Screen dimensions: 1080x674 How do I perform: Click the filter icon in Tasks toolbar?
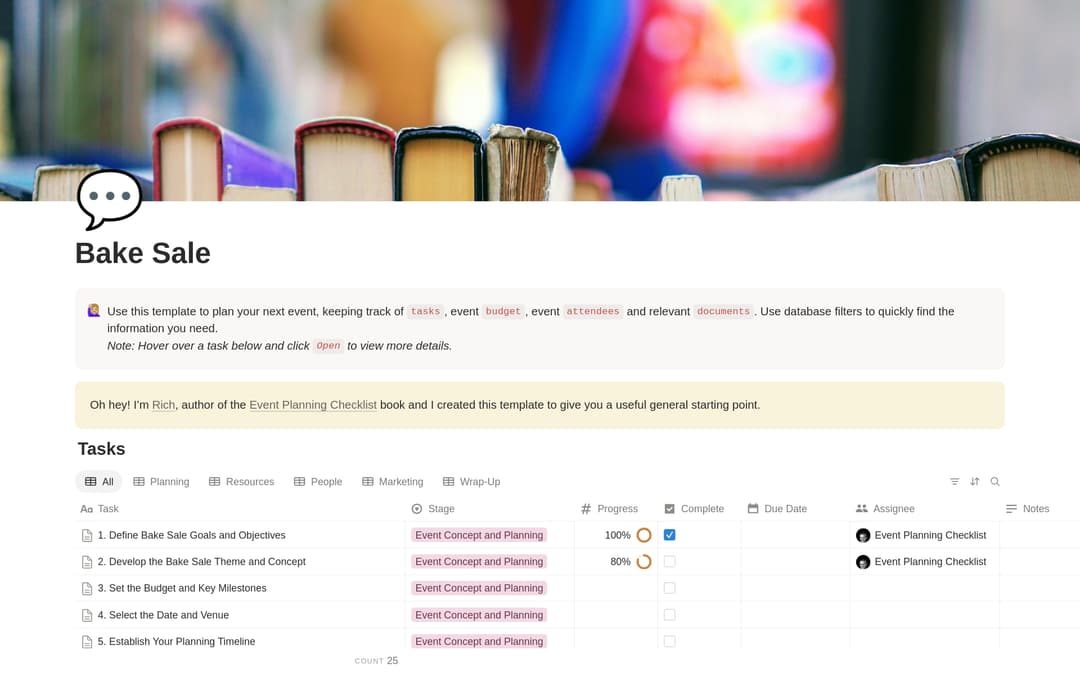tap(955, 482)
